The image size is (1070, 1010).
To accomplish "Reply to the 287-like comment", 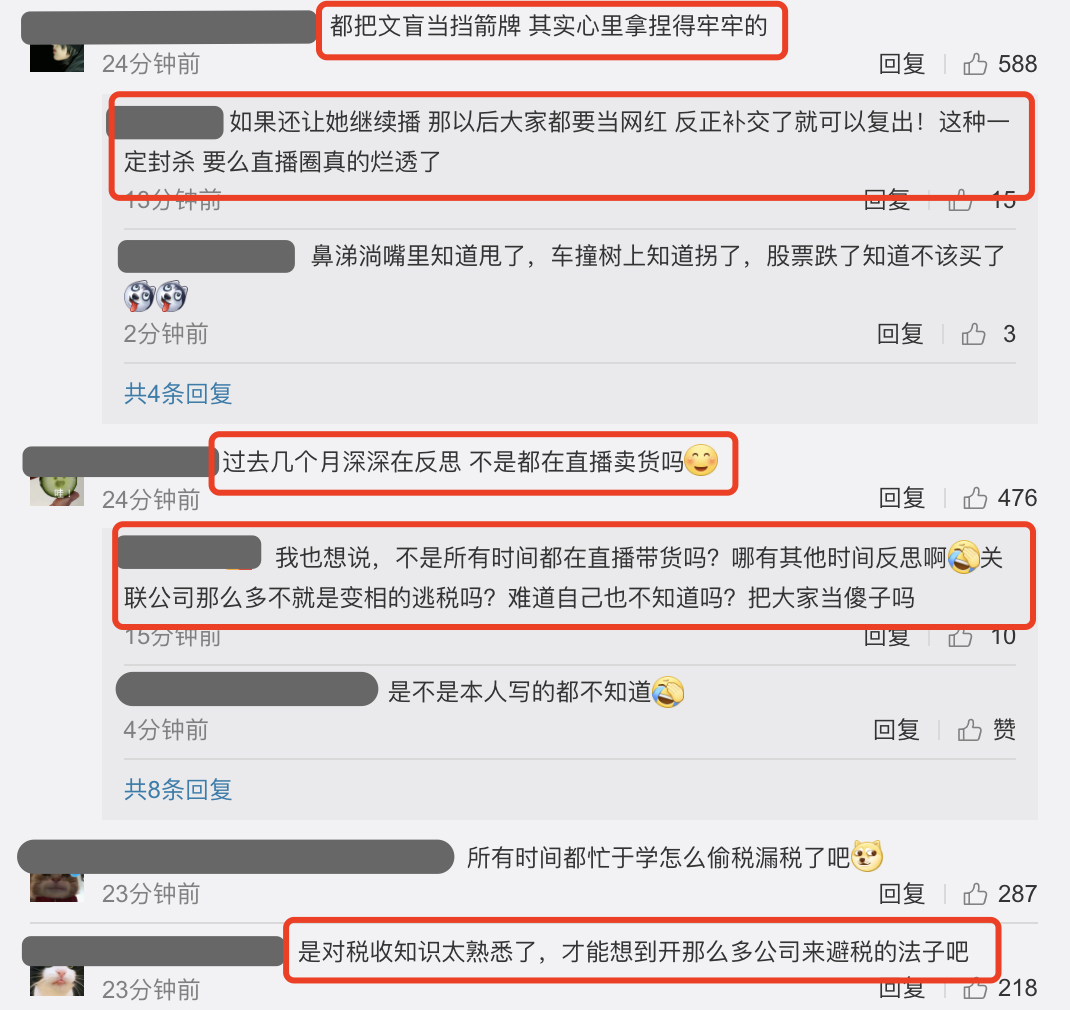I will coord(901,893).
